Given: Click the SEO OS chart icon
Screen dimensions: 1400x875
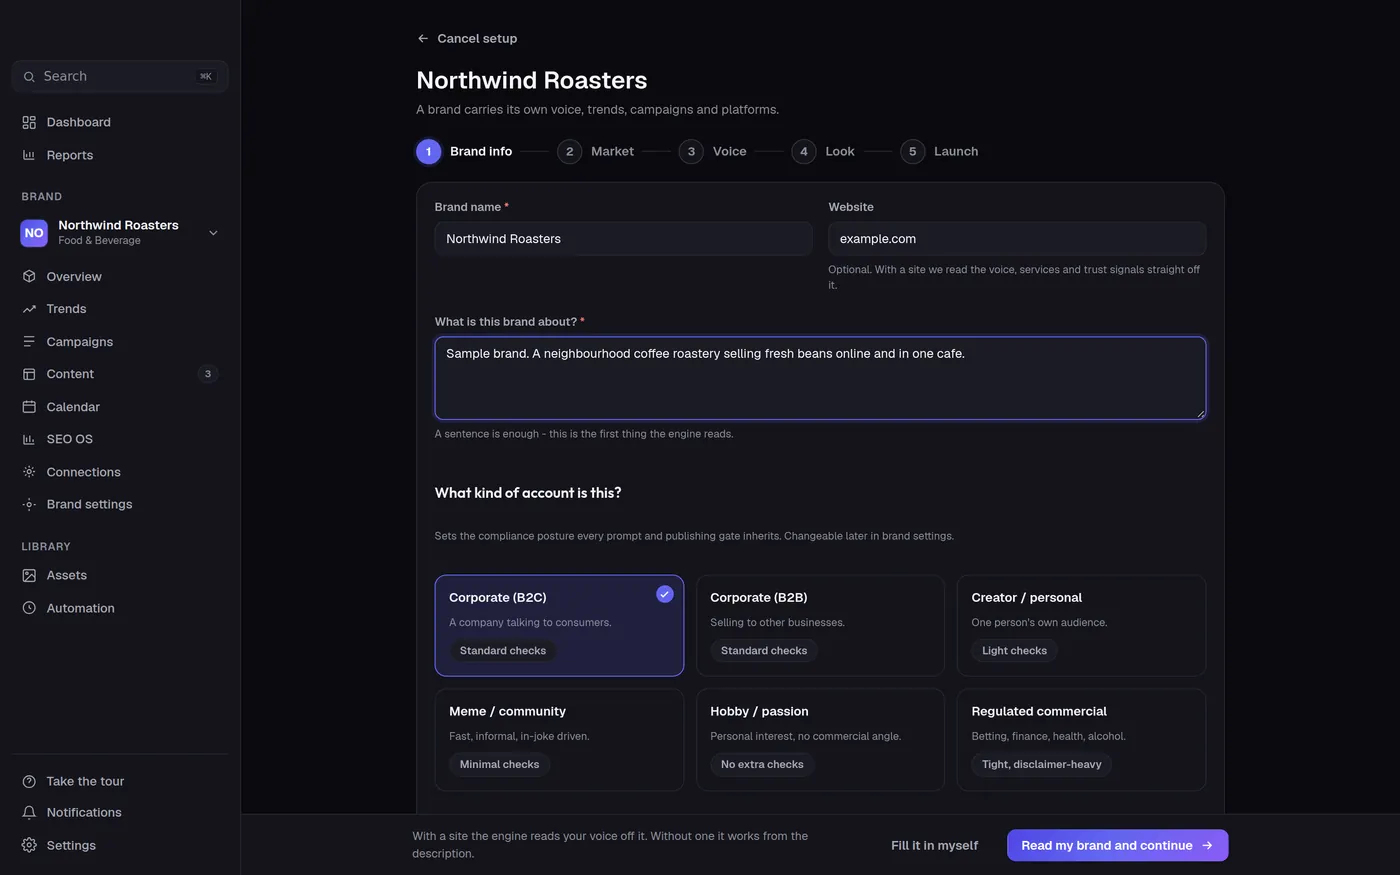Looking at the screenshot, I should (29, 439).
